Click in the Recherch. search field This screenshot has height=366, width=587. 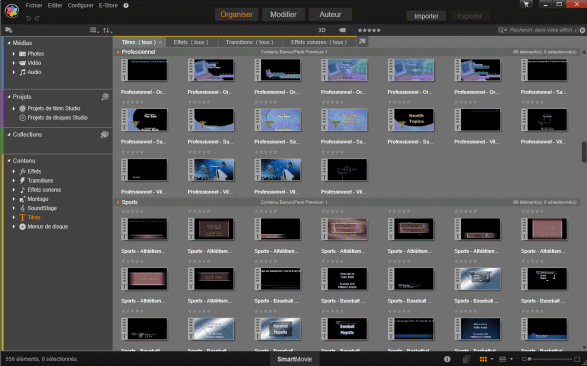(x=543, y=30)
